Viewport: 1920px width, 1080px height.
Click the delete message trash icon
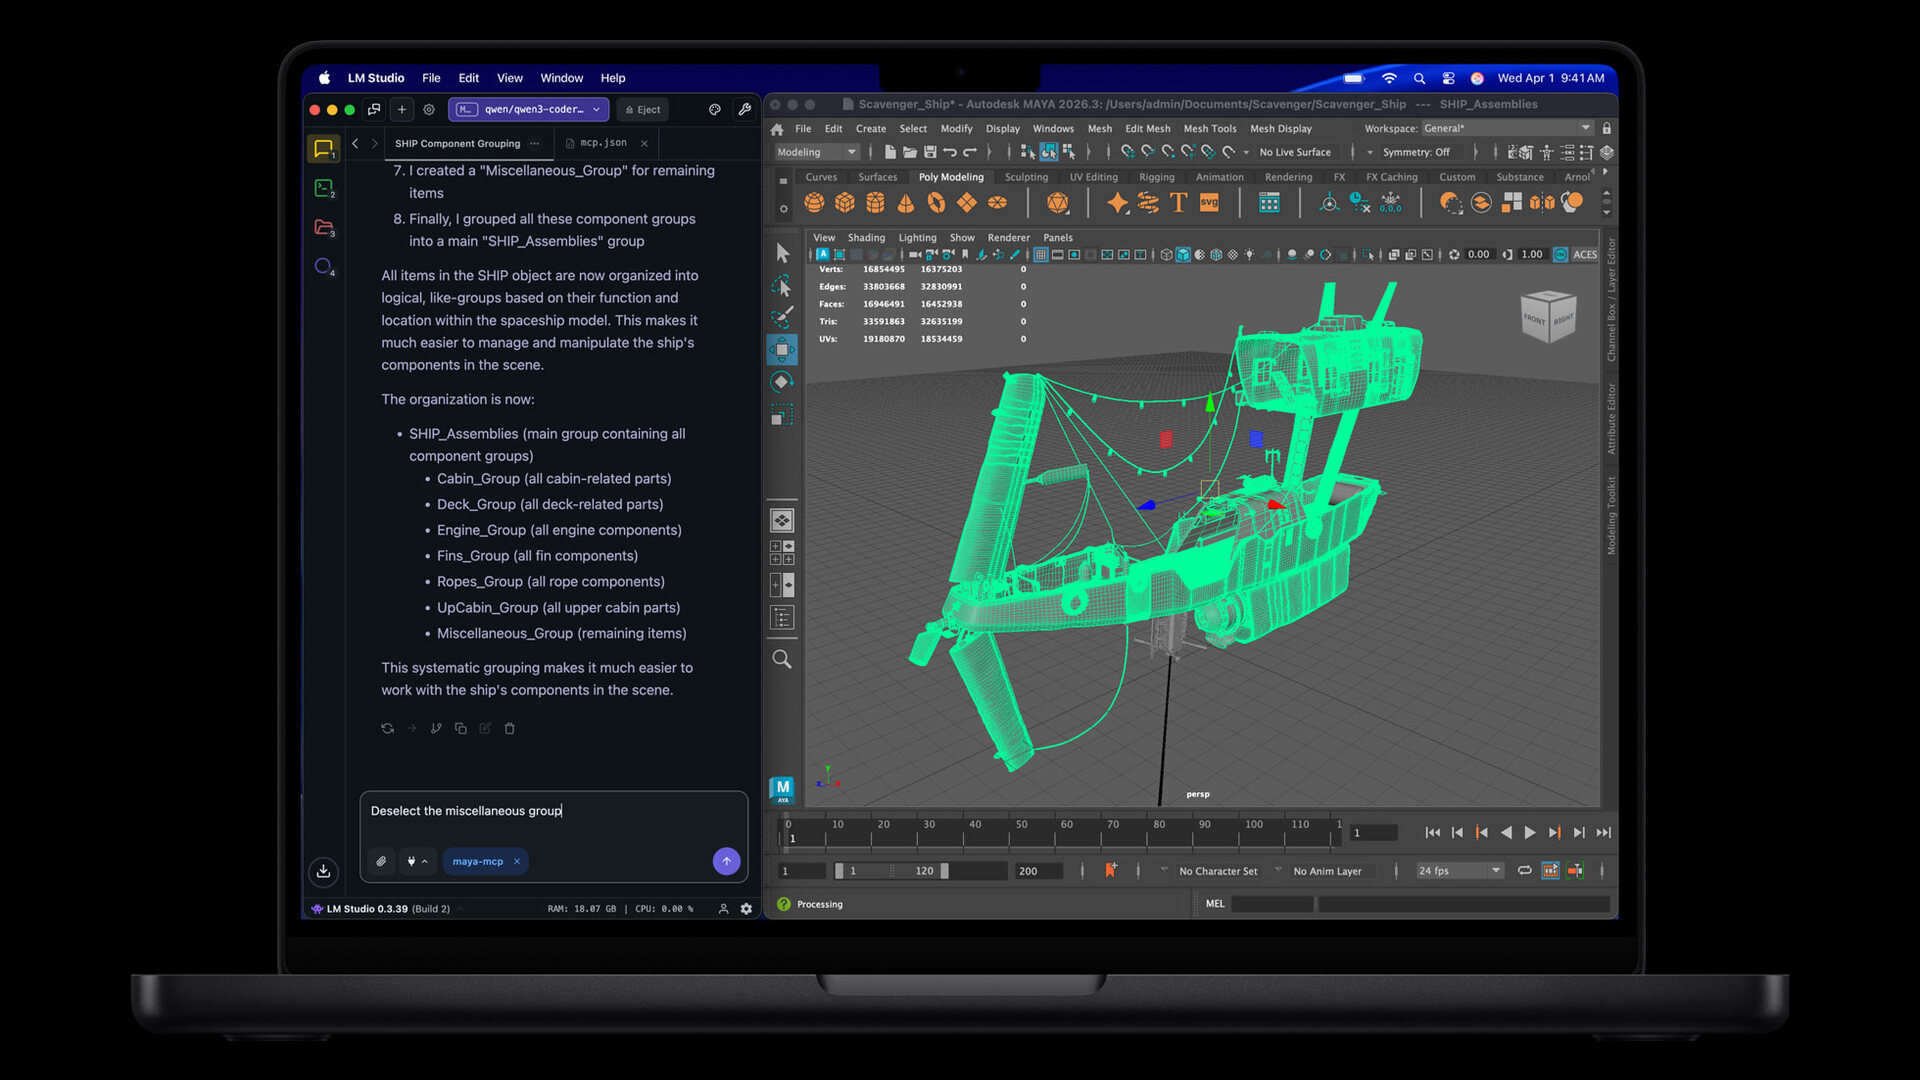pyautogui.click(x=510, y=728)
